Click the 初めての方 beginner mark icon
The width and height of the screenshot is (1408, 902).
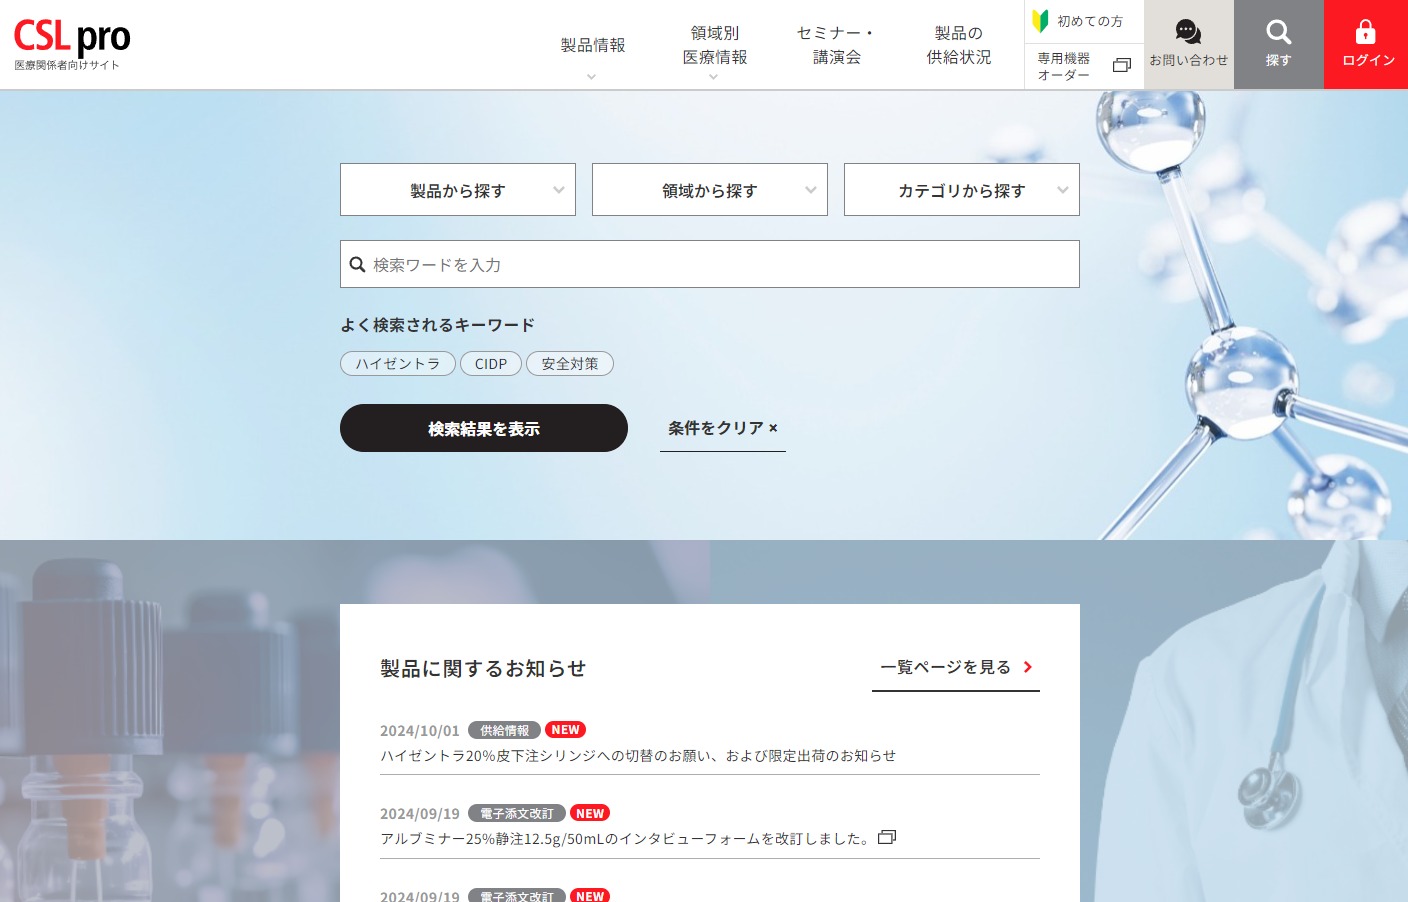(1040, 21)
